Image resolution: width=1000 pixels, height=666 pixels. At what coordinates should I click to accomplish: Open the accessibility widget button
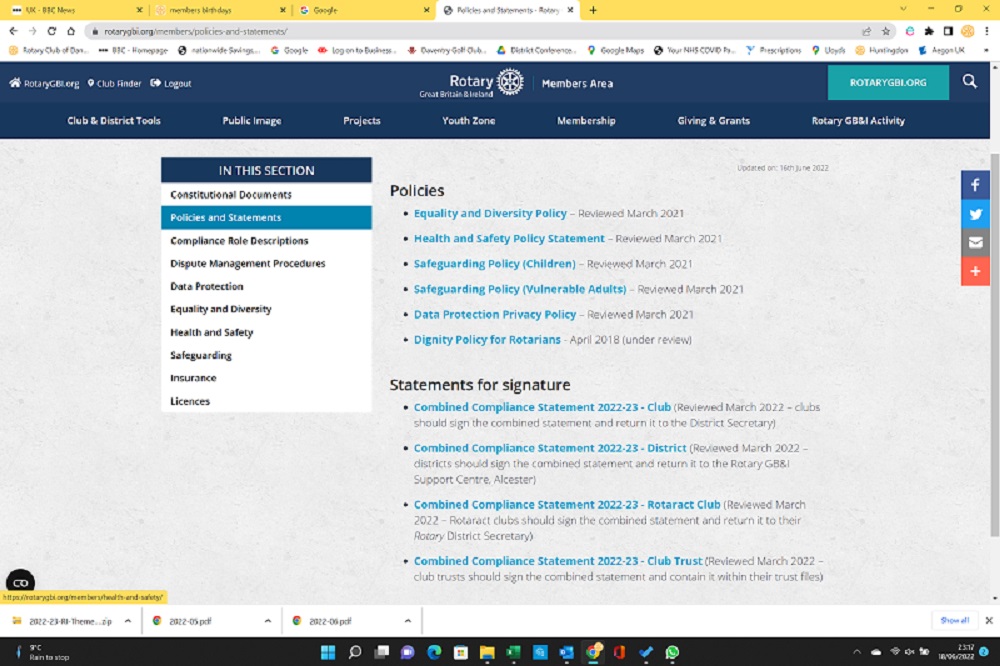pos(20,582)
